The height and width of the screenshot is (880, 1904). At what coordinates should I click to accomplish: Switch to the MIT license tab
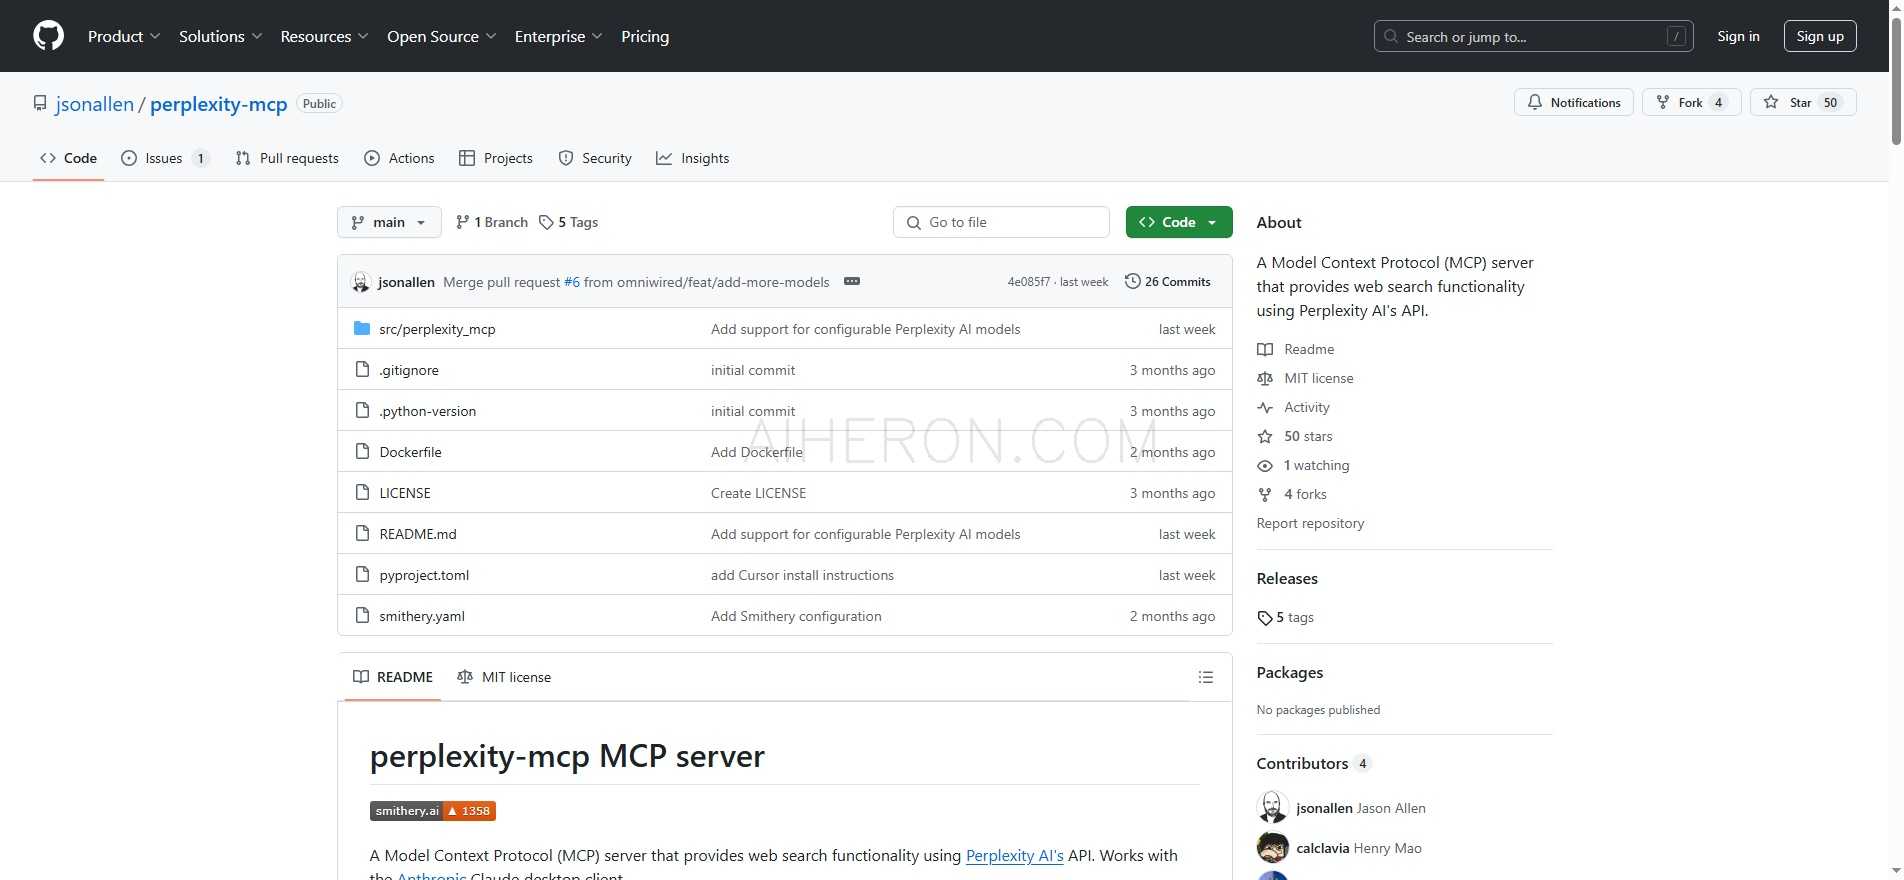pos(504,677)
